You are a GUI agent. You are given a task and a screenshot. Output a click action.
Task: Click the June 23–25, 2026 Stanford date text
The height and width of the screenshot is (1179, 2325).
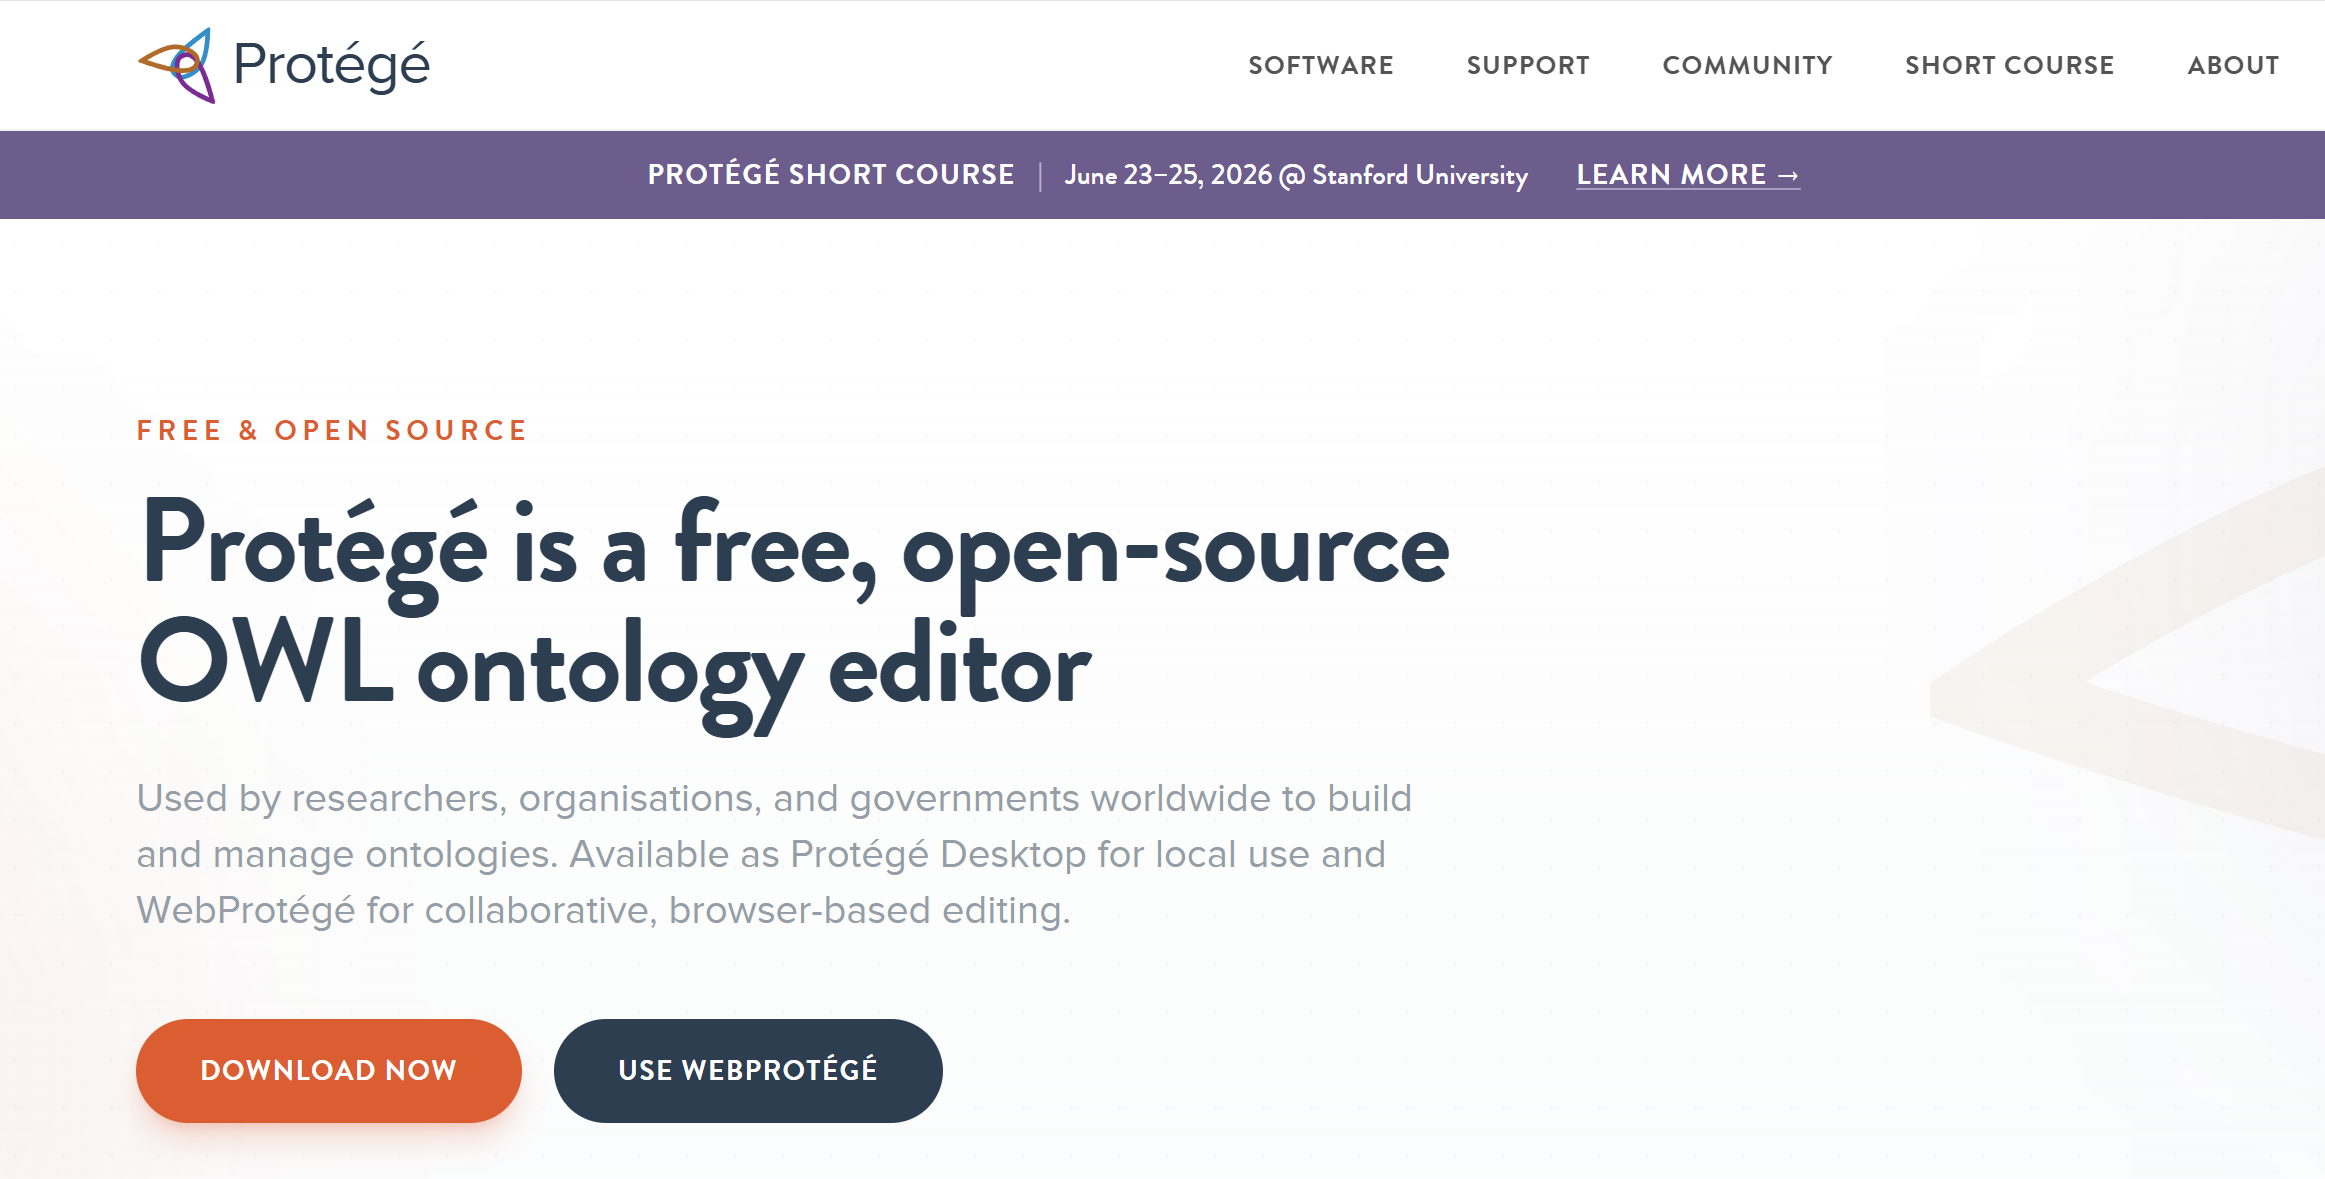click(x=1296, y=175)
